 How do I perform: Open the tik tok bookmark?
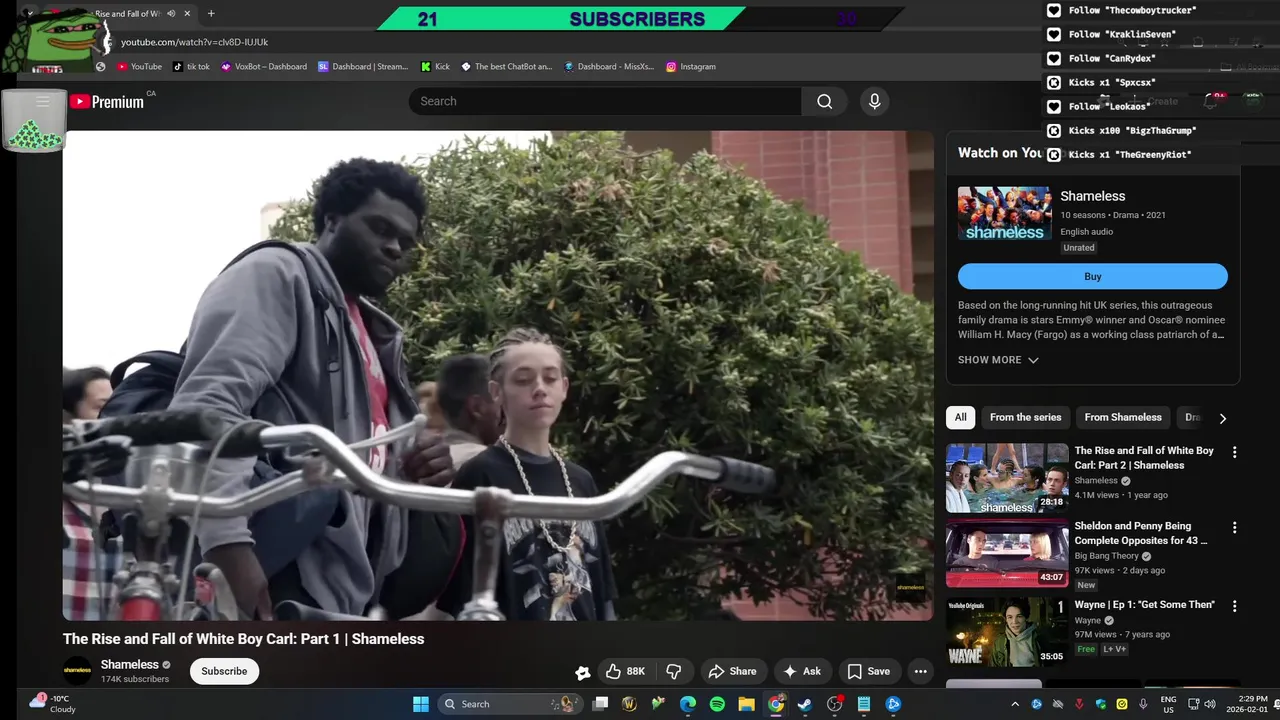[x=191, y=67]
